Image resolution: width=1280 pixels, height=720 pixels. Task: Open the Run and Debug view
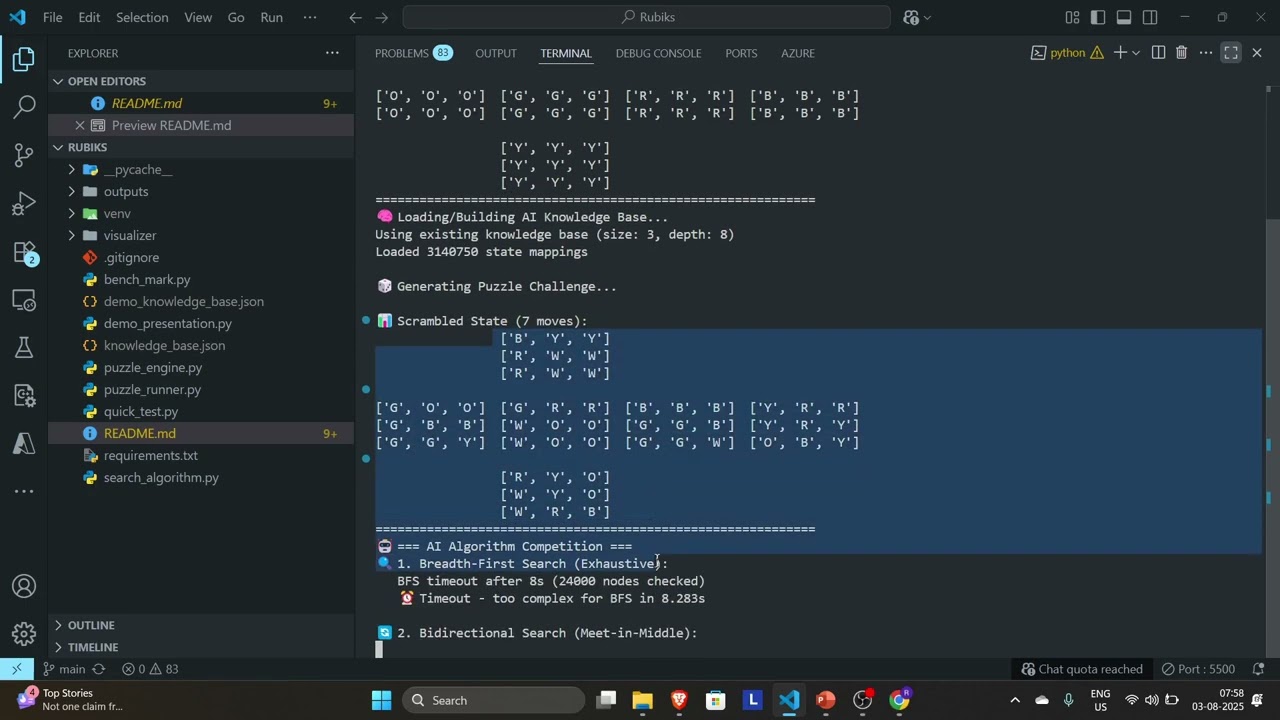coord(24,204)
